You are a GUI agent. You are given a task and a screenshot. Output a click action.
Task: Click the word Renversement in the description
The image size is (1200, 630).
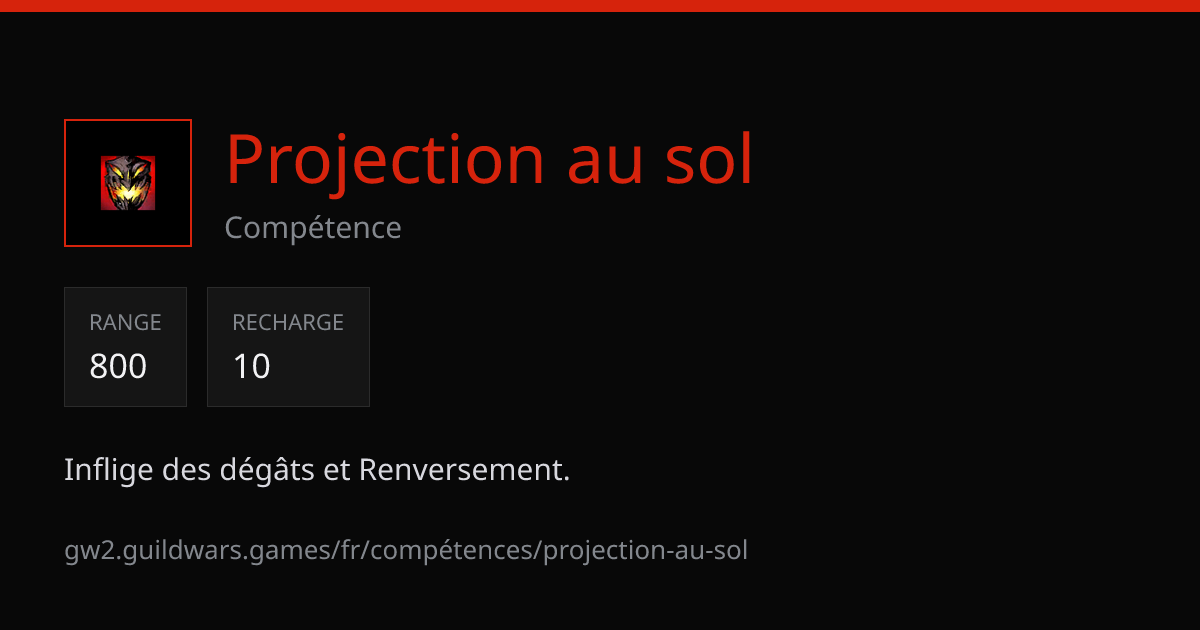point(464,469)
